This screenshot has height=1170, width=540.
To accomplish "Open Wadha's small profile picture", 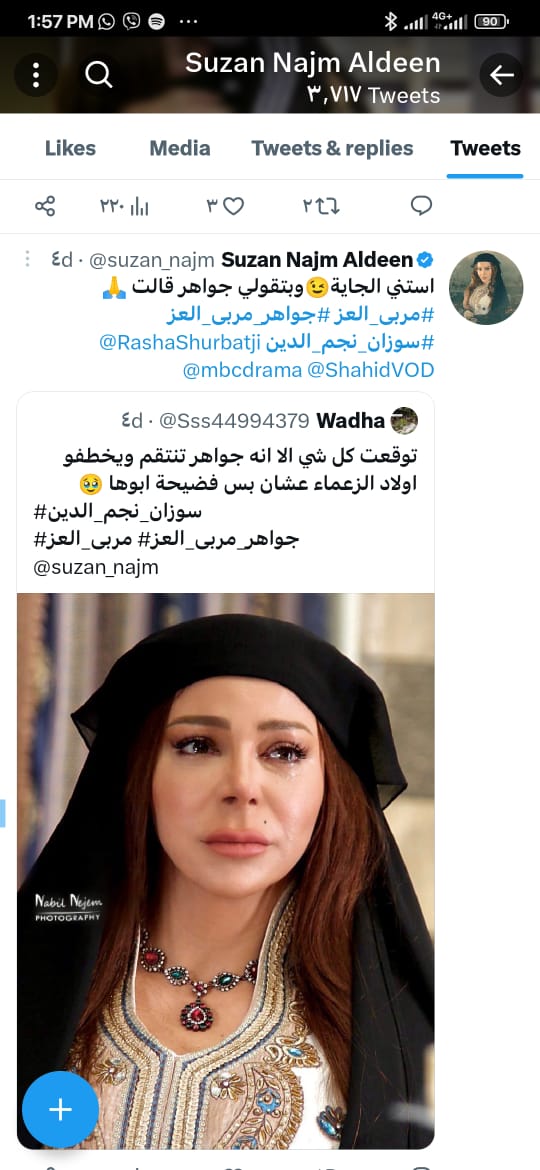I will pyautogui.click(x=404, y=421).
